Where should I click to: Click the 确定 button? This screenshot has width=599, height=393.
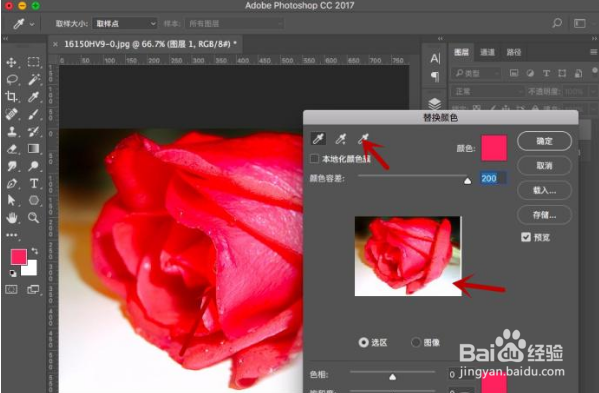544,141
